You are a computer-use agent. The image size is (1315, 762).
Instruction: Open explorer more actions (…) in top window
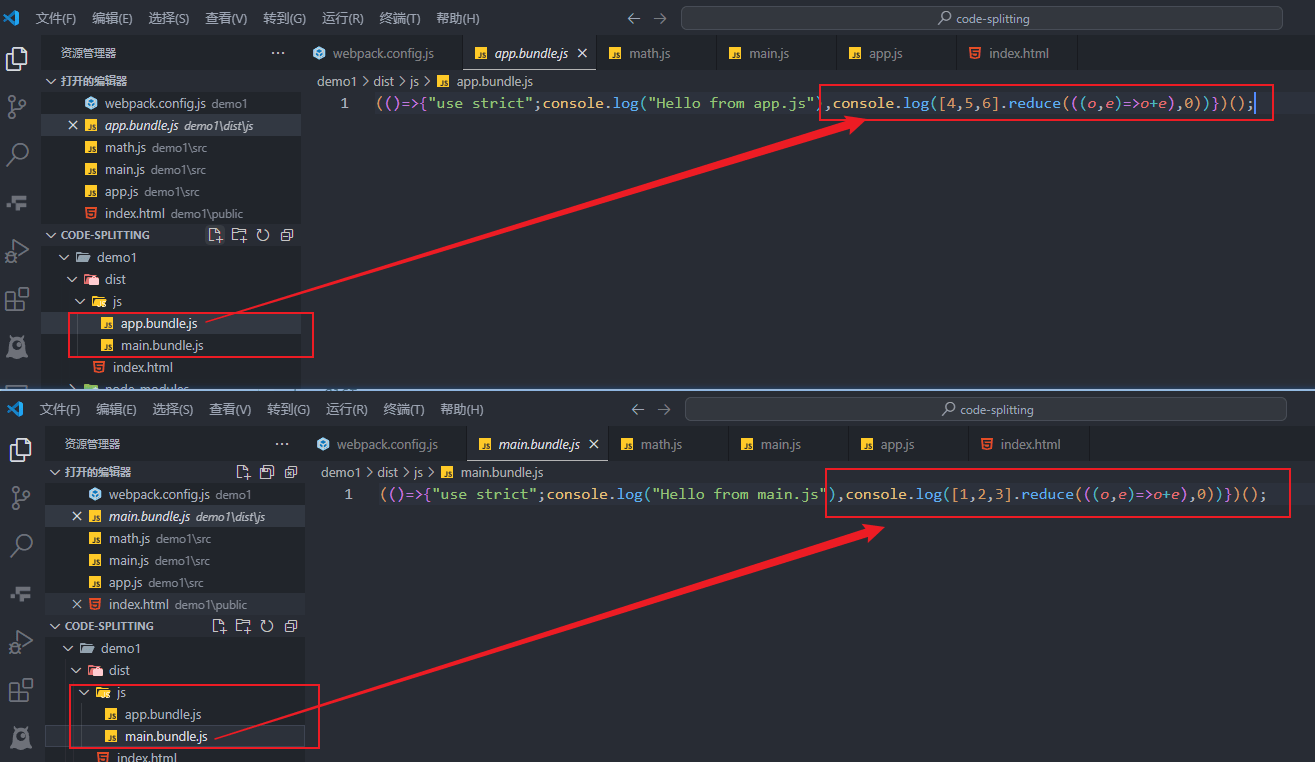point(278,53)
